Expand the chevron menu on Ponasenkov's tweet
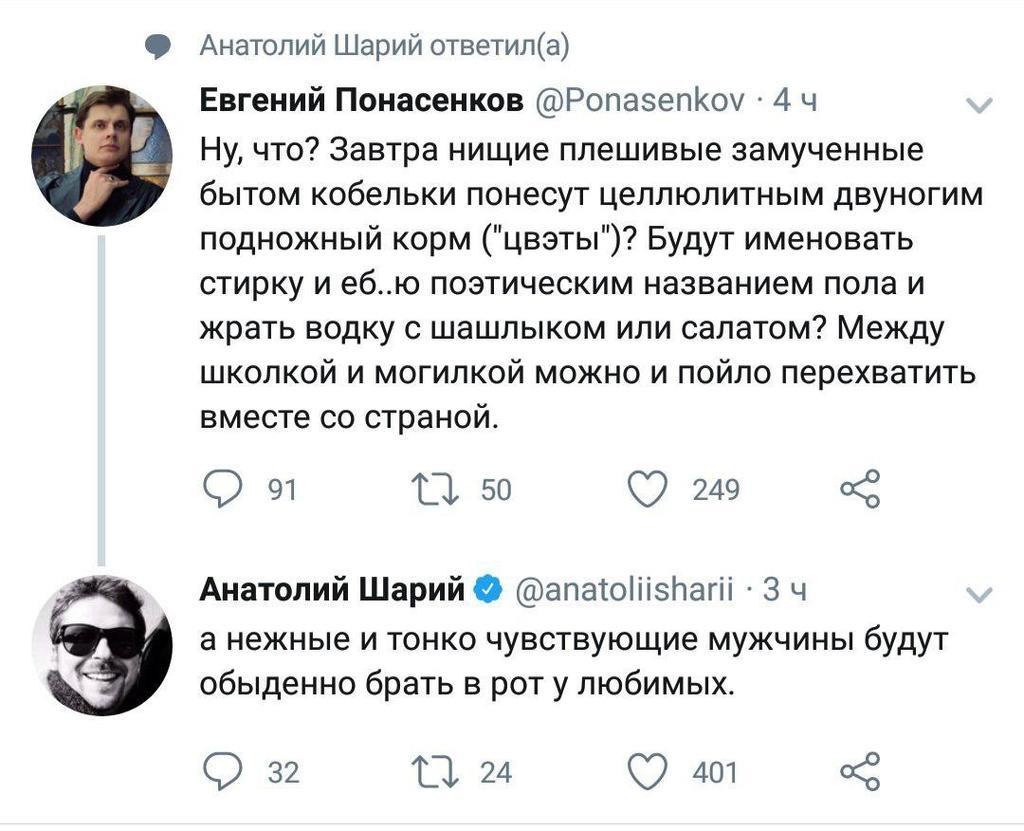The height and width of the screenshot is (831, 1024). (981, 104)
